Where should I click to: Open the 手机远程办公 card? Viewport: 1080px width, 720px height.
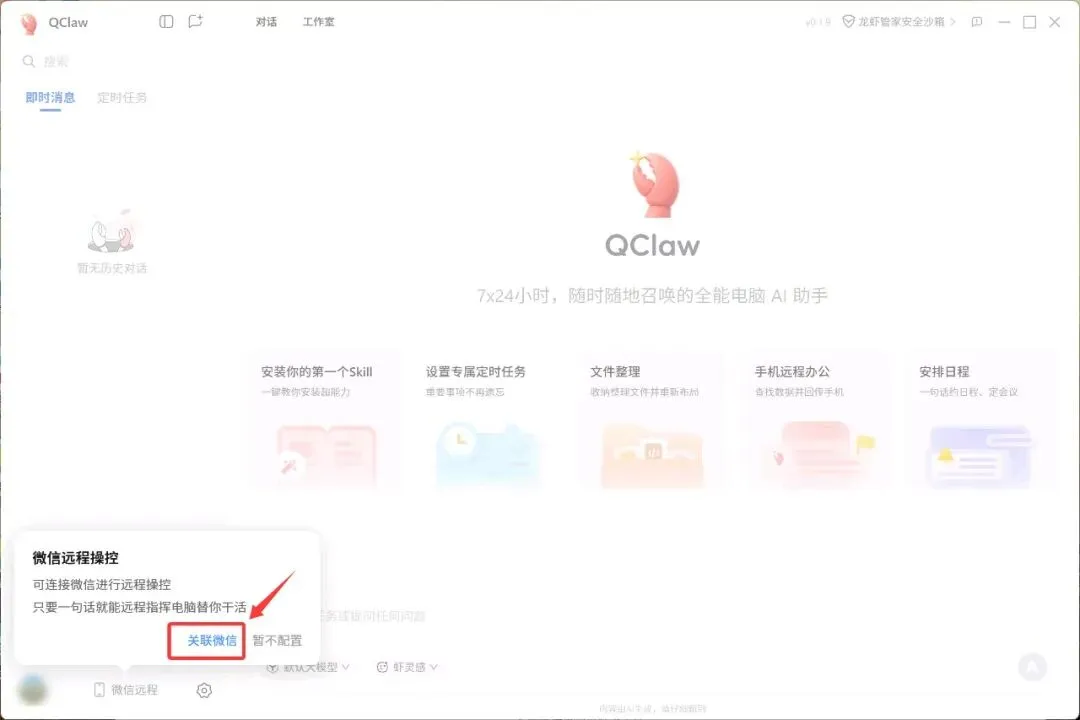pyautogui.click(x=817, y=420)
